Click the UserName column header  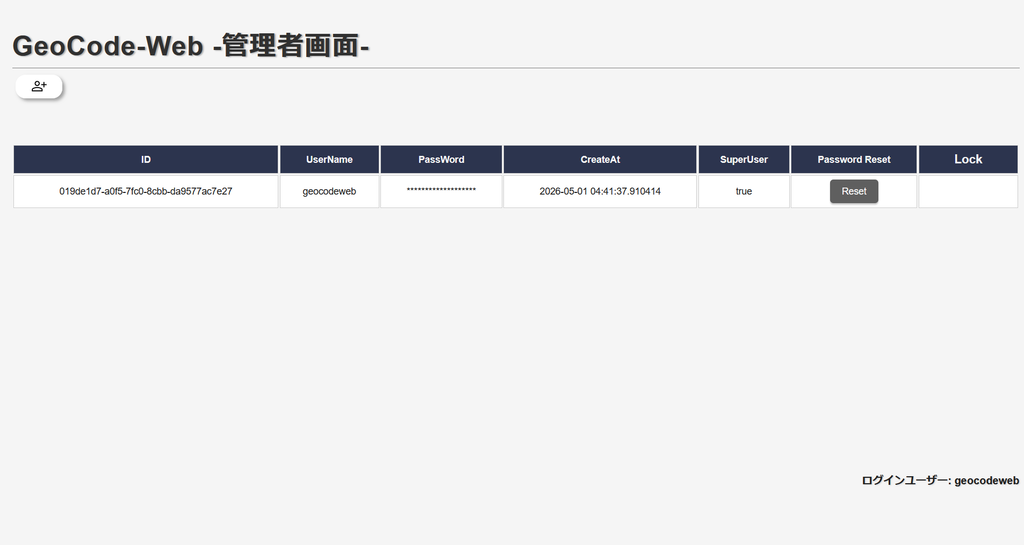click(x=329, y=159)
